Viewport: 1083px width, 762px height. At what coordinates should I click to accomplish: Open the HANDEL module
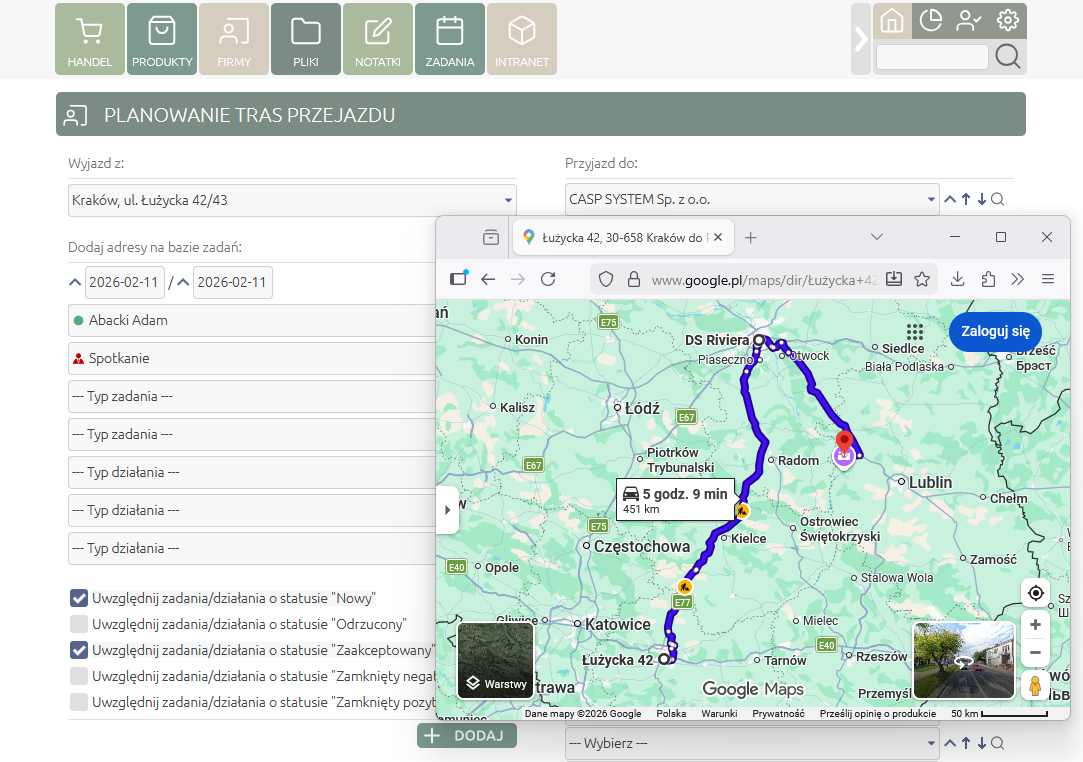click(x=89, y=39)
